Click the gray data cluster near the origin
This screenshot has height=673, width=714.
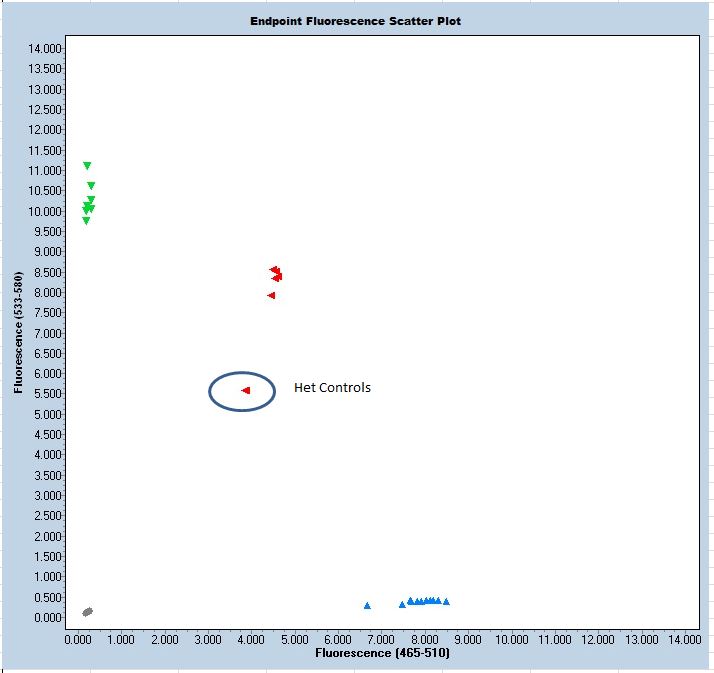87,611
